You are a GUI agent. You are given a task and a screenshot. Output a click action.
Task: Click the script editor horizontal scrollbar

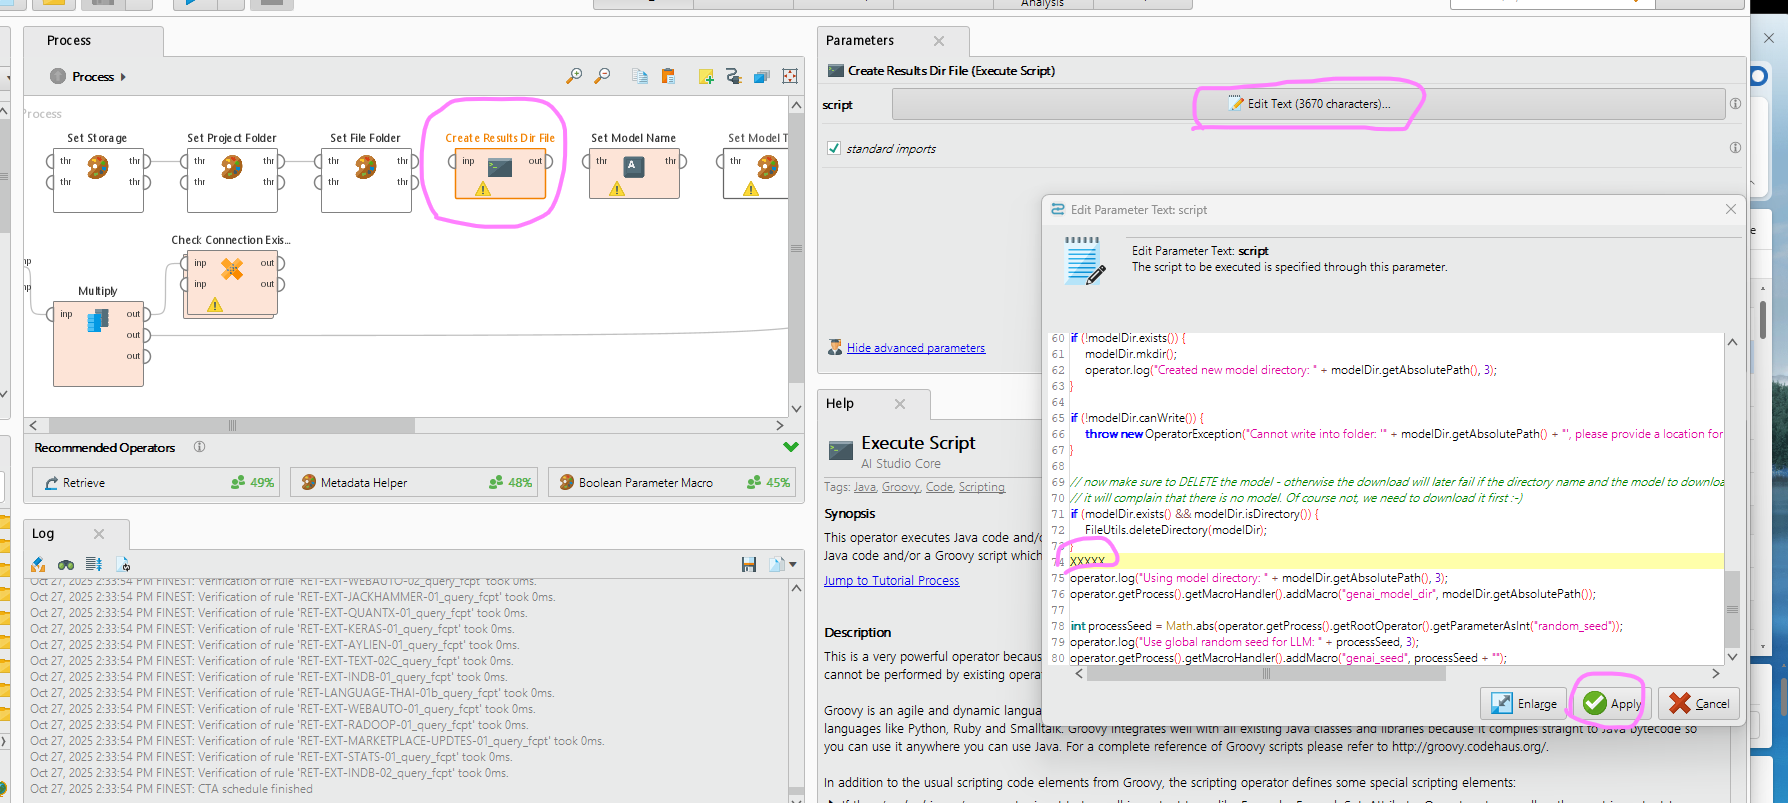tap(1266, 674)
